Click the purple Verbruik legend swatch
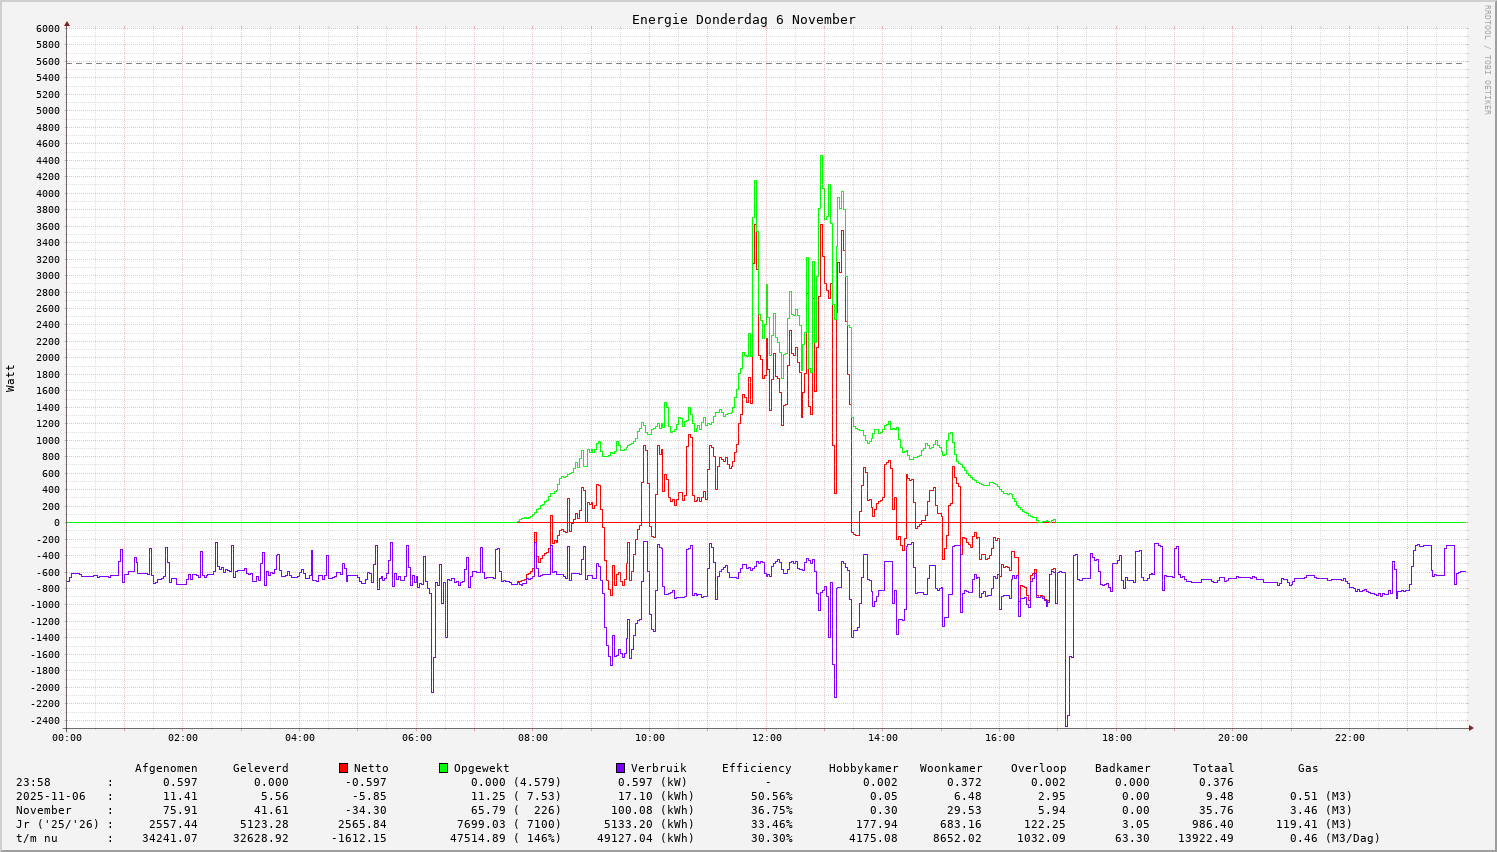Screen dimensions: 1497x852 point(621,768)
